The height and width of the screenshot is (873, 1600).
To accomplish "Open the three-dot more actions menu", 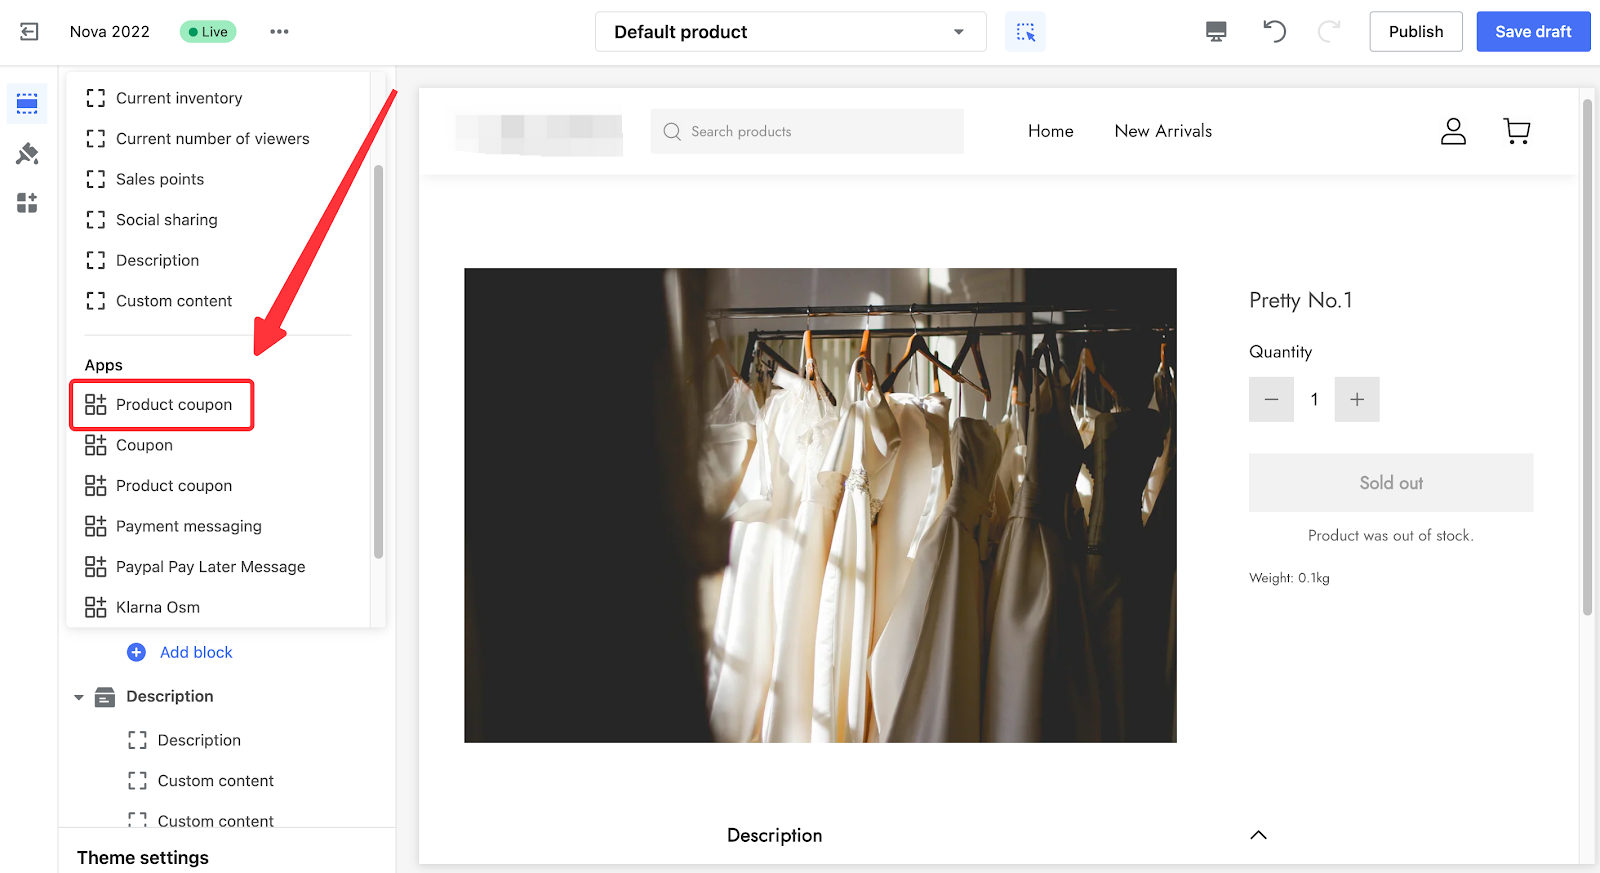I will click(279, 32).
